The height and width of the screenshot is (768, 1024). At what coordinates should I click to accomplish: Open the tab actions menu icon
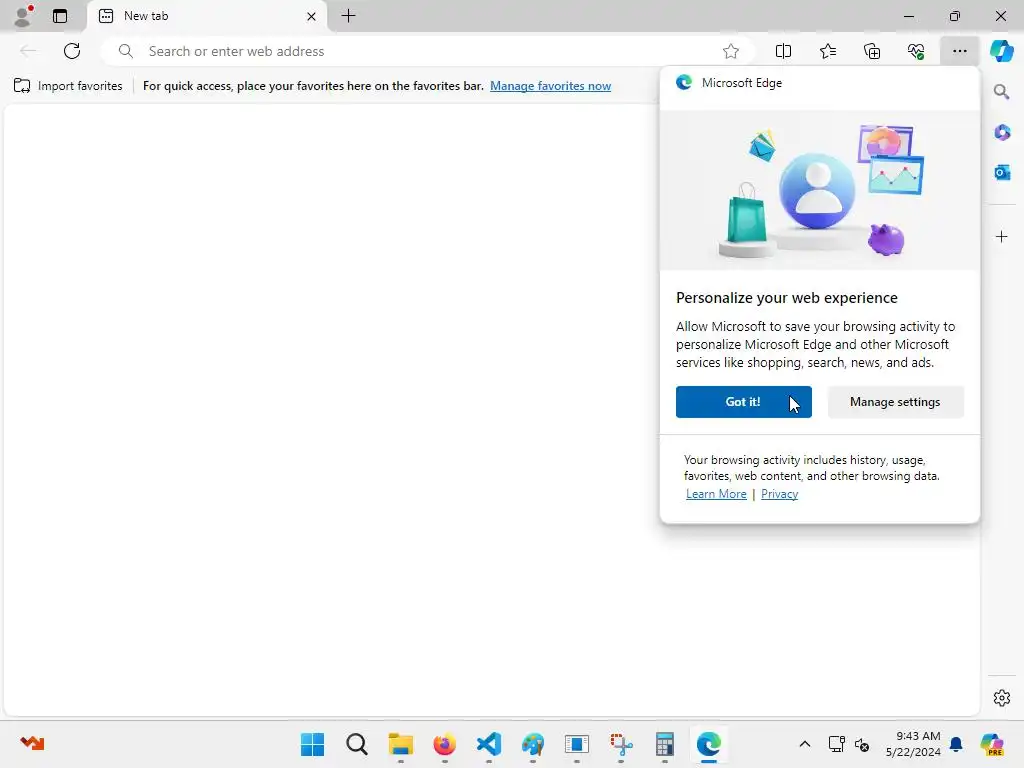coord(60,16)
